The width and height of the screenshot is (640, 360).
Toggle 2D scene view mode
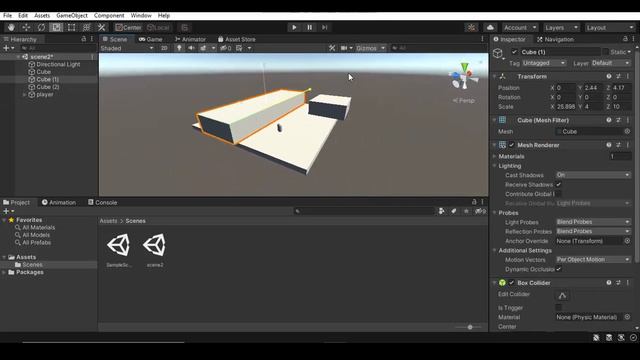[x=164, y=48]
